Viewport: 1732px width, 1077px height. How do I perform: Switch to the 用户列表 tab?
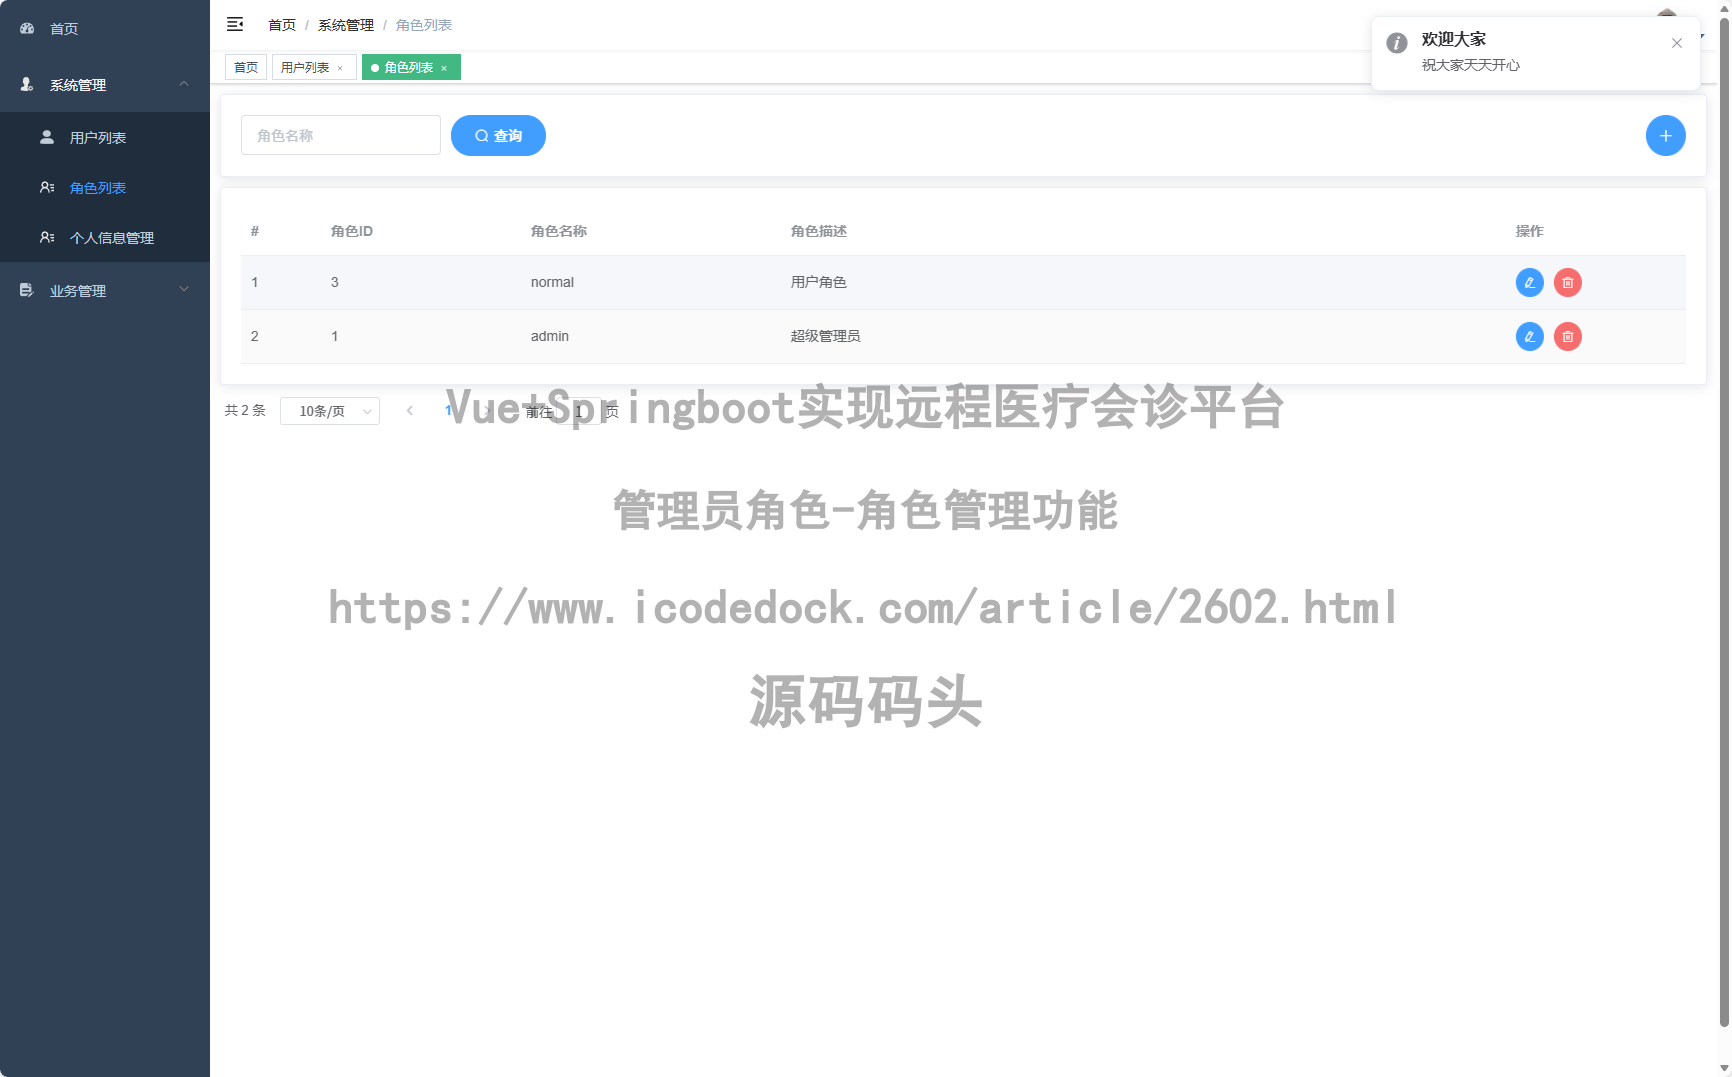click(x=307, y=67)
